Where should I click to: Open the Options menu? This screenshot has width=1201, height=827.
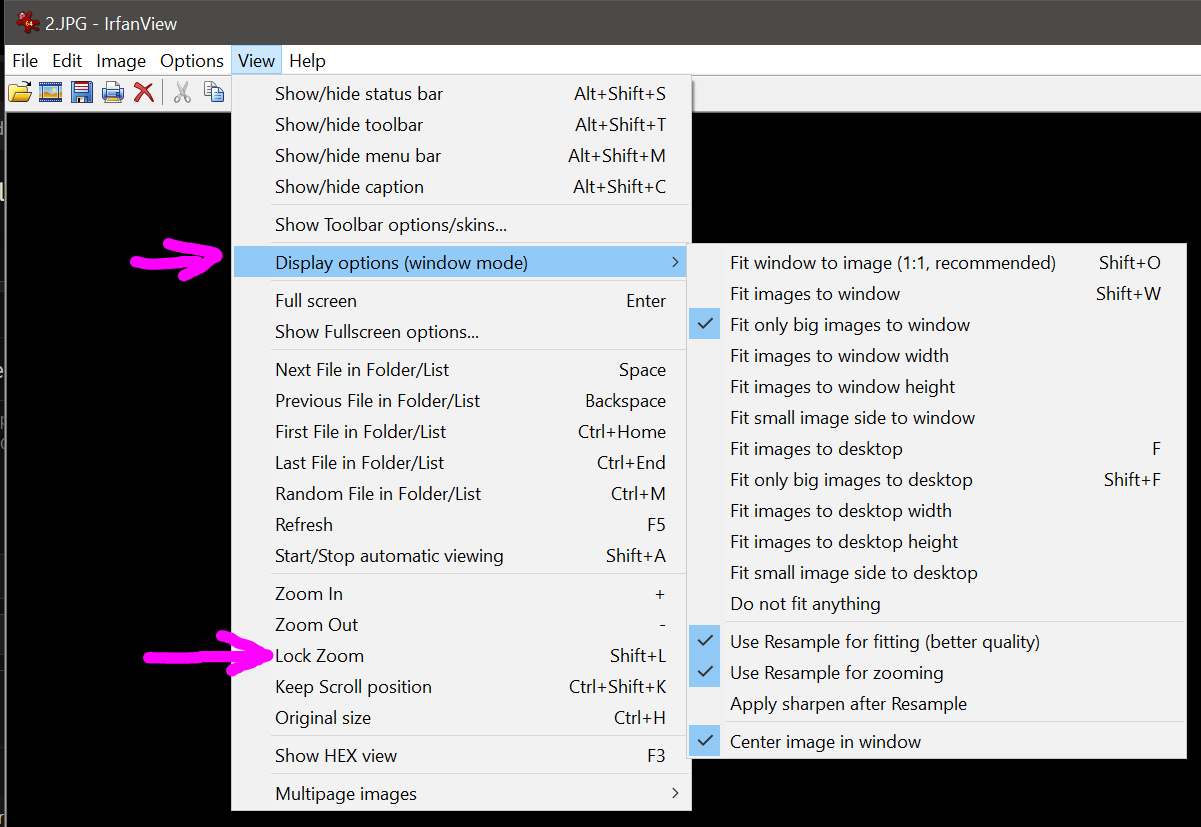(192, 61)
